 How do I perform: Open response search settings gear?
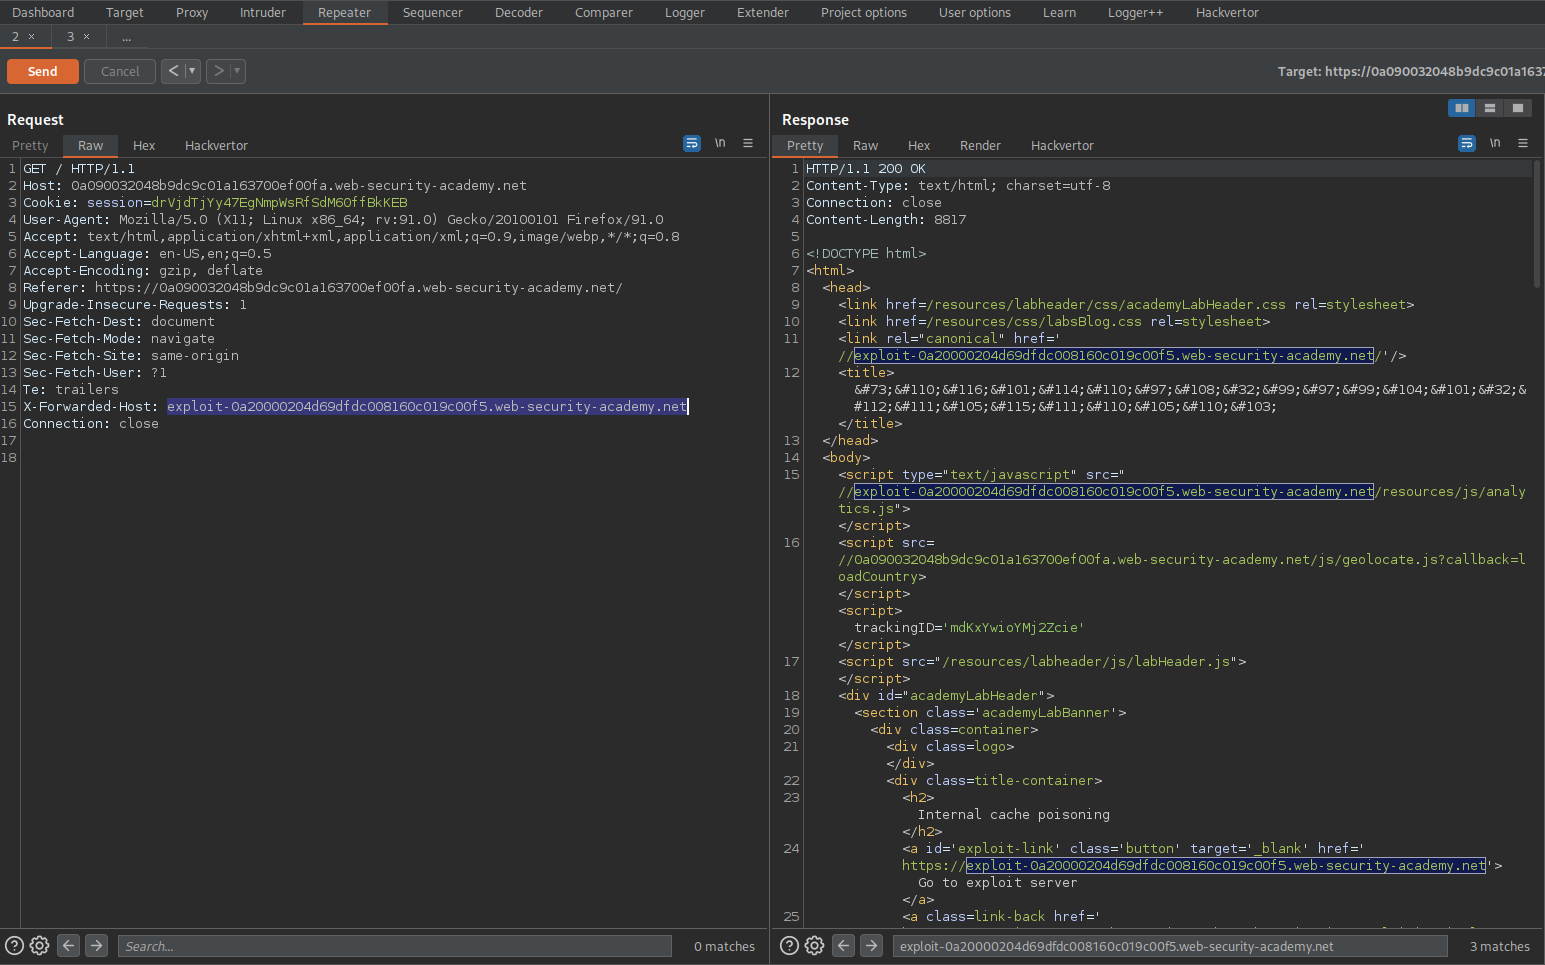point(815,946)
